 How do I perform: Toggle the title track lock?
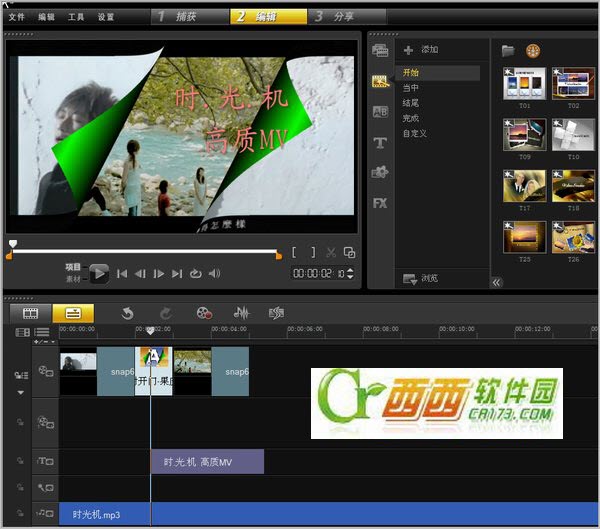pyautogui.click(x=19, y=461)
